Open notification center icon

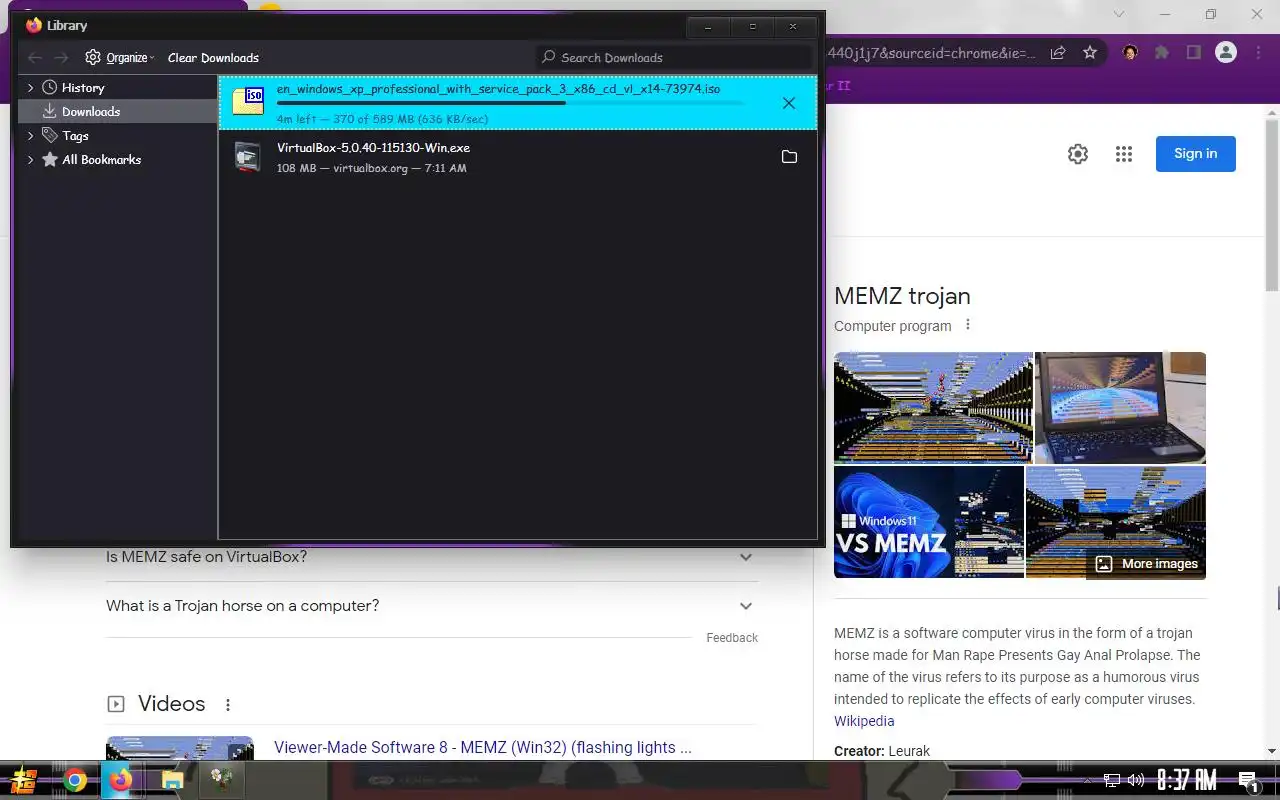1248,781
